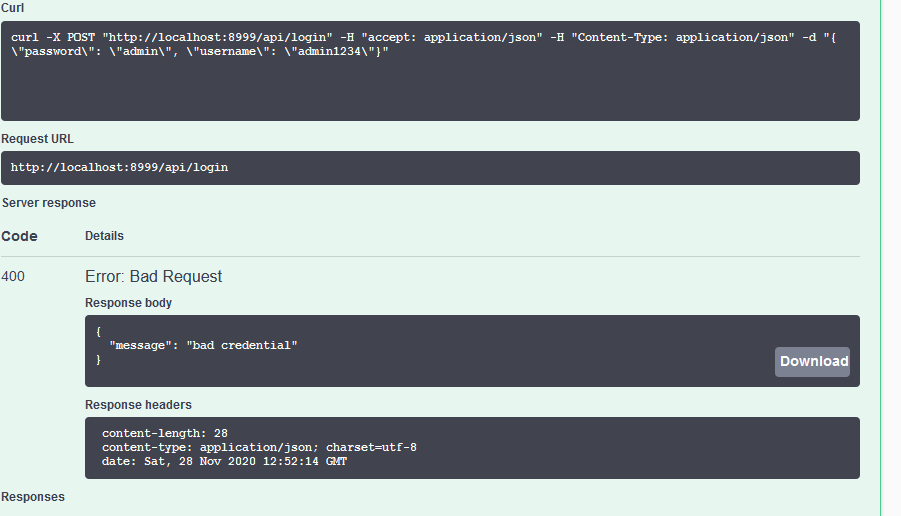This screenshot has width=901, height=516.
Task: Click the Code column header
Action: point(19,236)
